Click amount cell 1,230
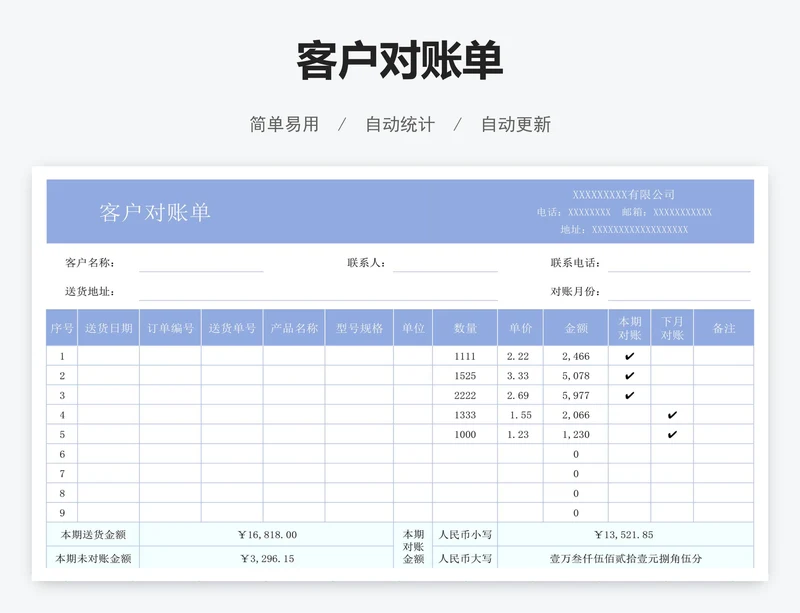Image resolution: width=800 pixels, height=613 pixels. pos(576,434)
